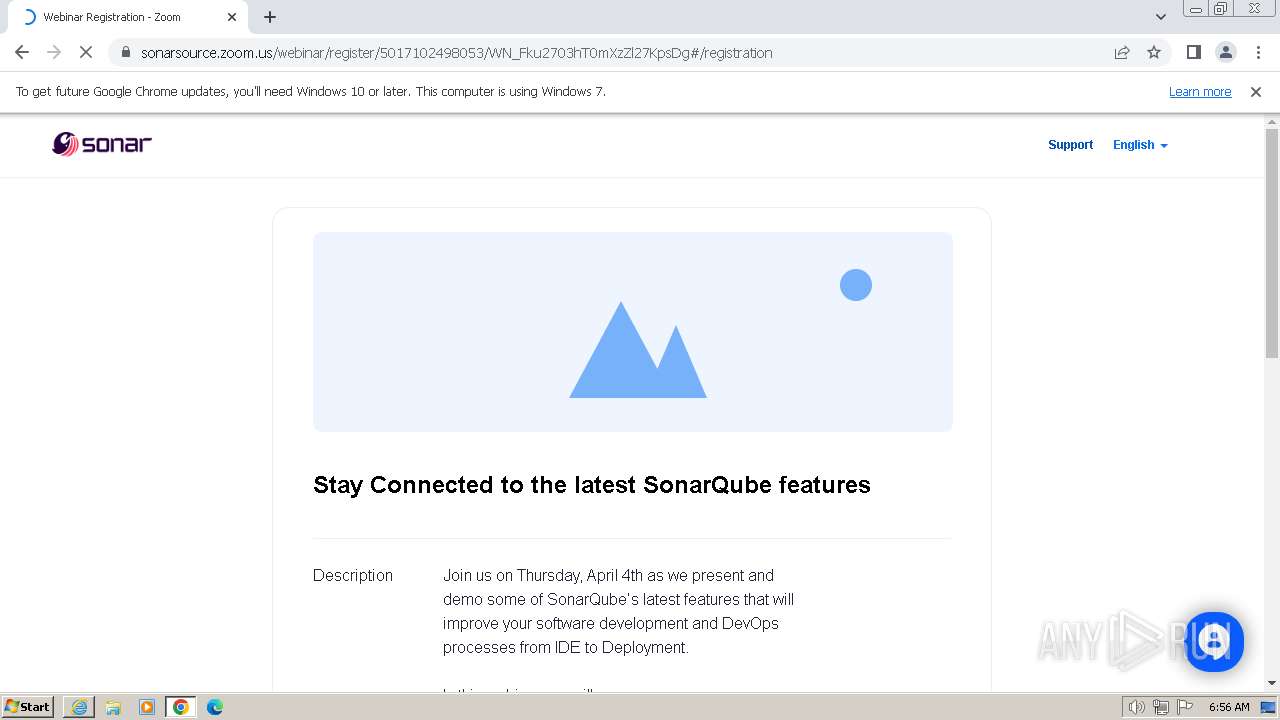This screenshot has height=720, width=1280.
Task: Go back to the previous page
Action: [22, 53]
